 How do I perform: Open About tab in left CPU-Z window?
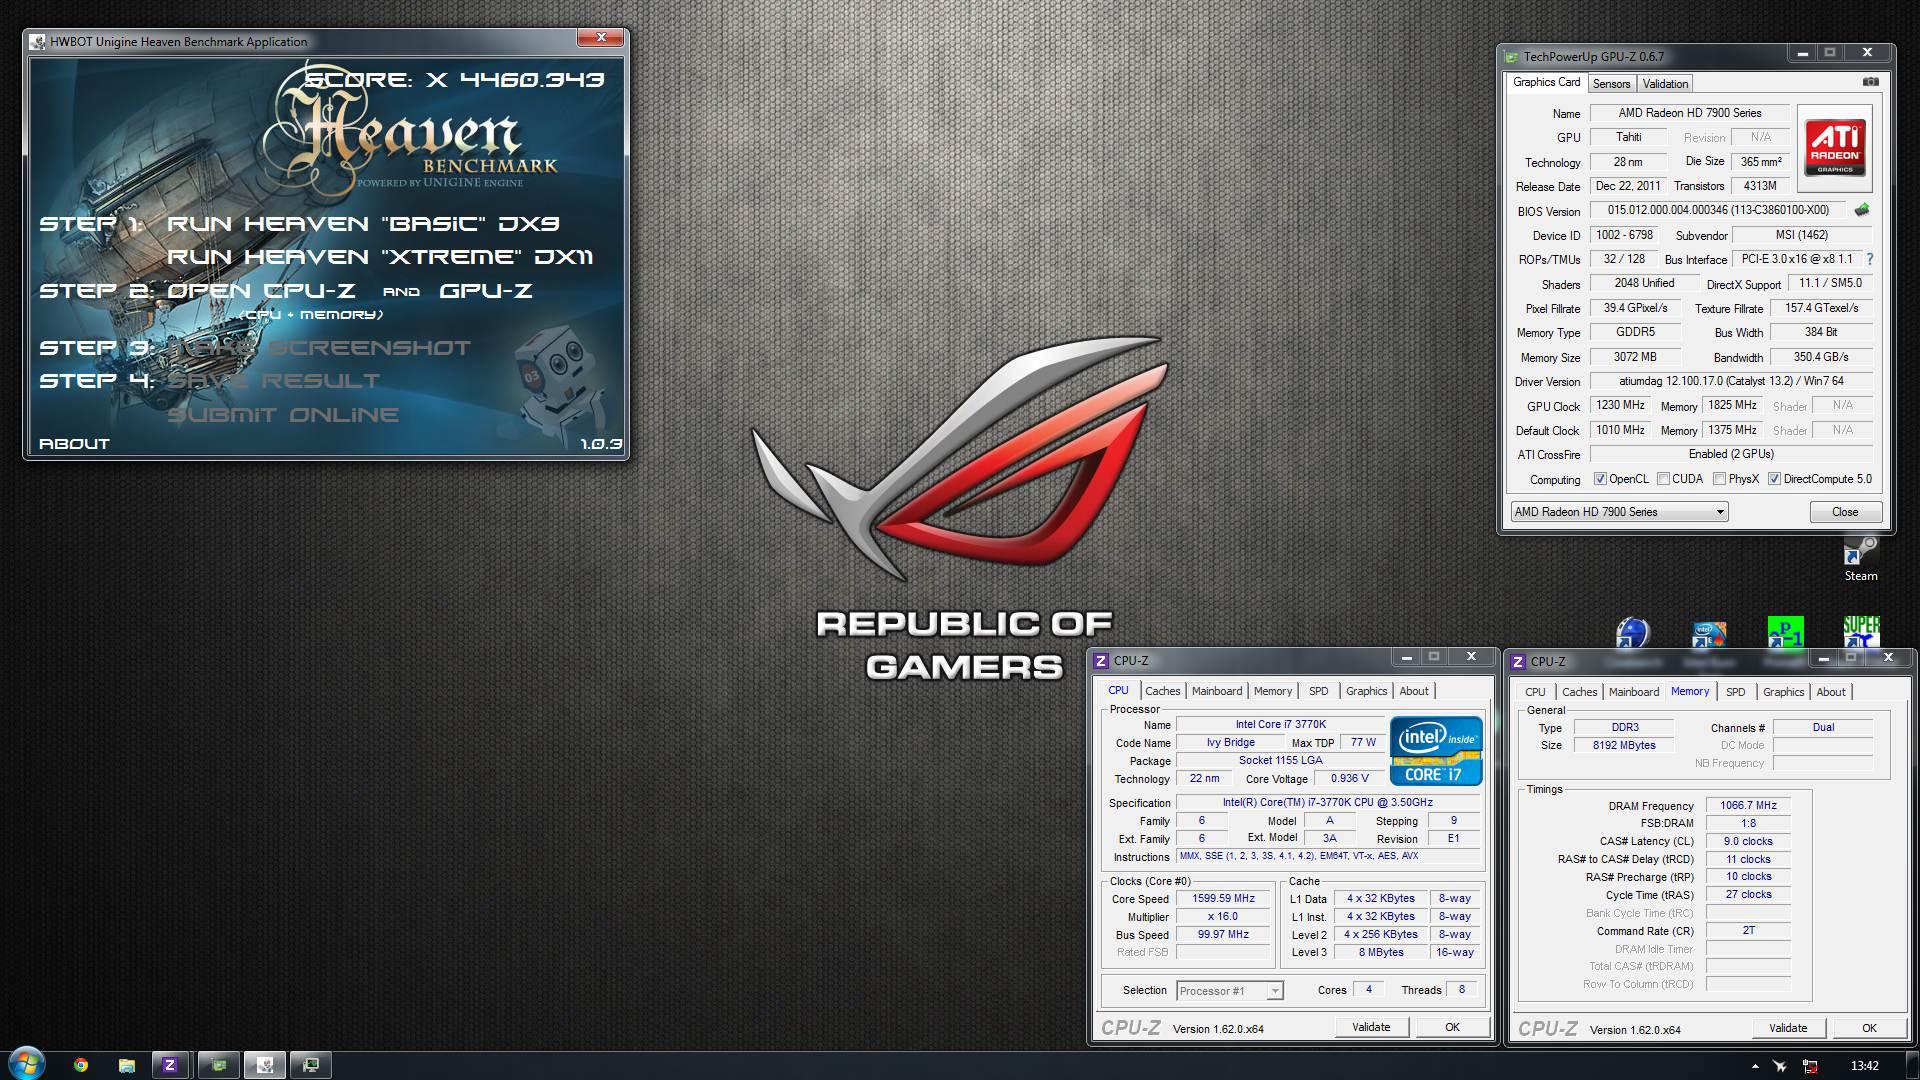(1414, 691)
